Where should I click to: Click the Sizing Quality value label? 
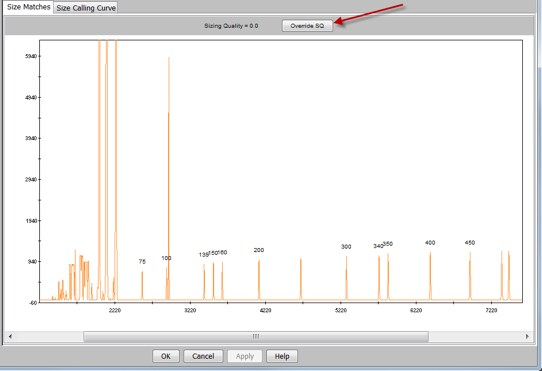click(x=231, y=26)
